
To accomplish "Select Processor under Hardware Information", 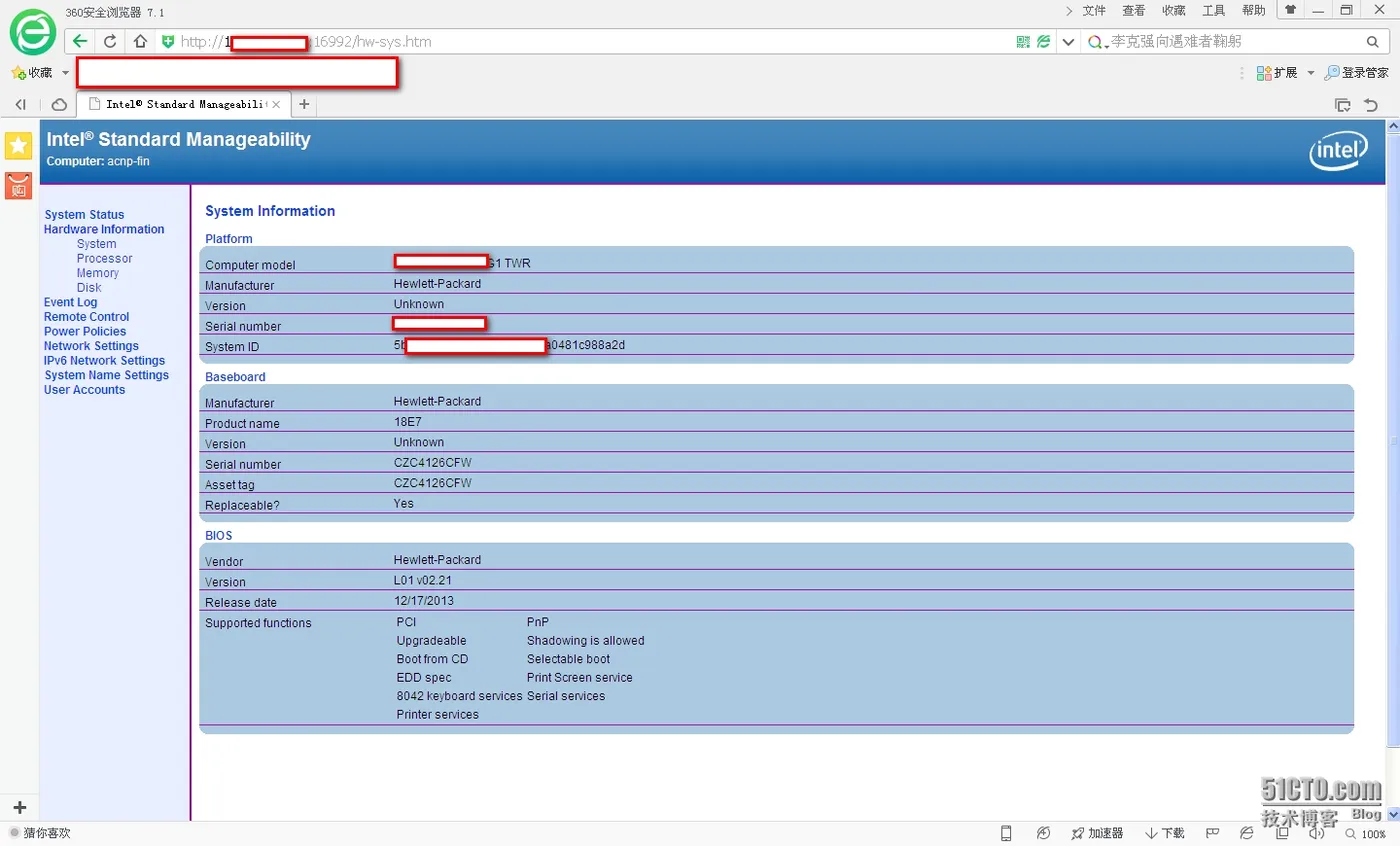I will click(x=104, y=258).
